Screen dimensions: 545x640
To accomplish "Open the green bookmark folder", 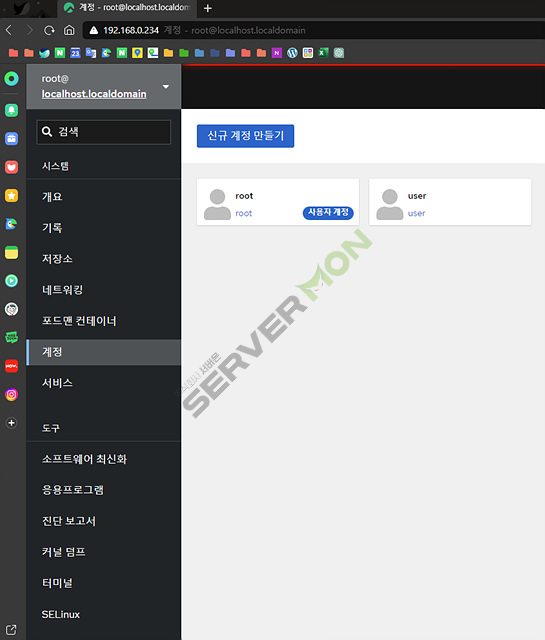I will (x=184, y=53).
